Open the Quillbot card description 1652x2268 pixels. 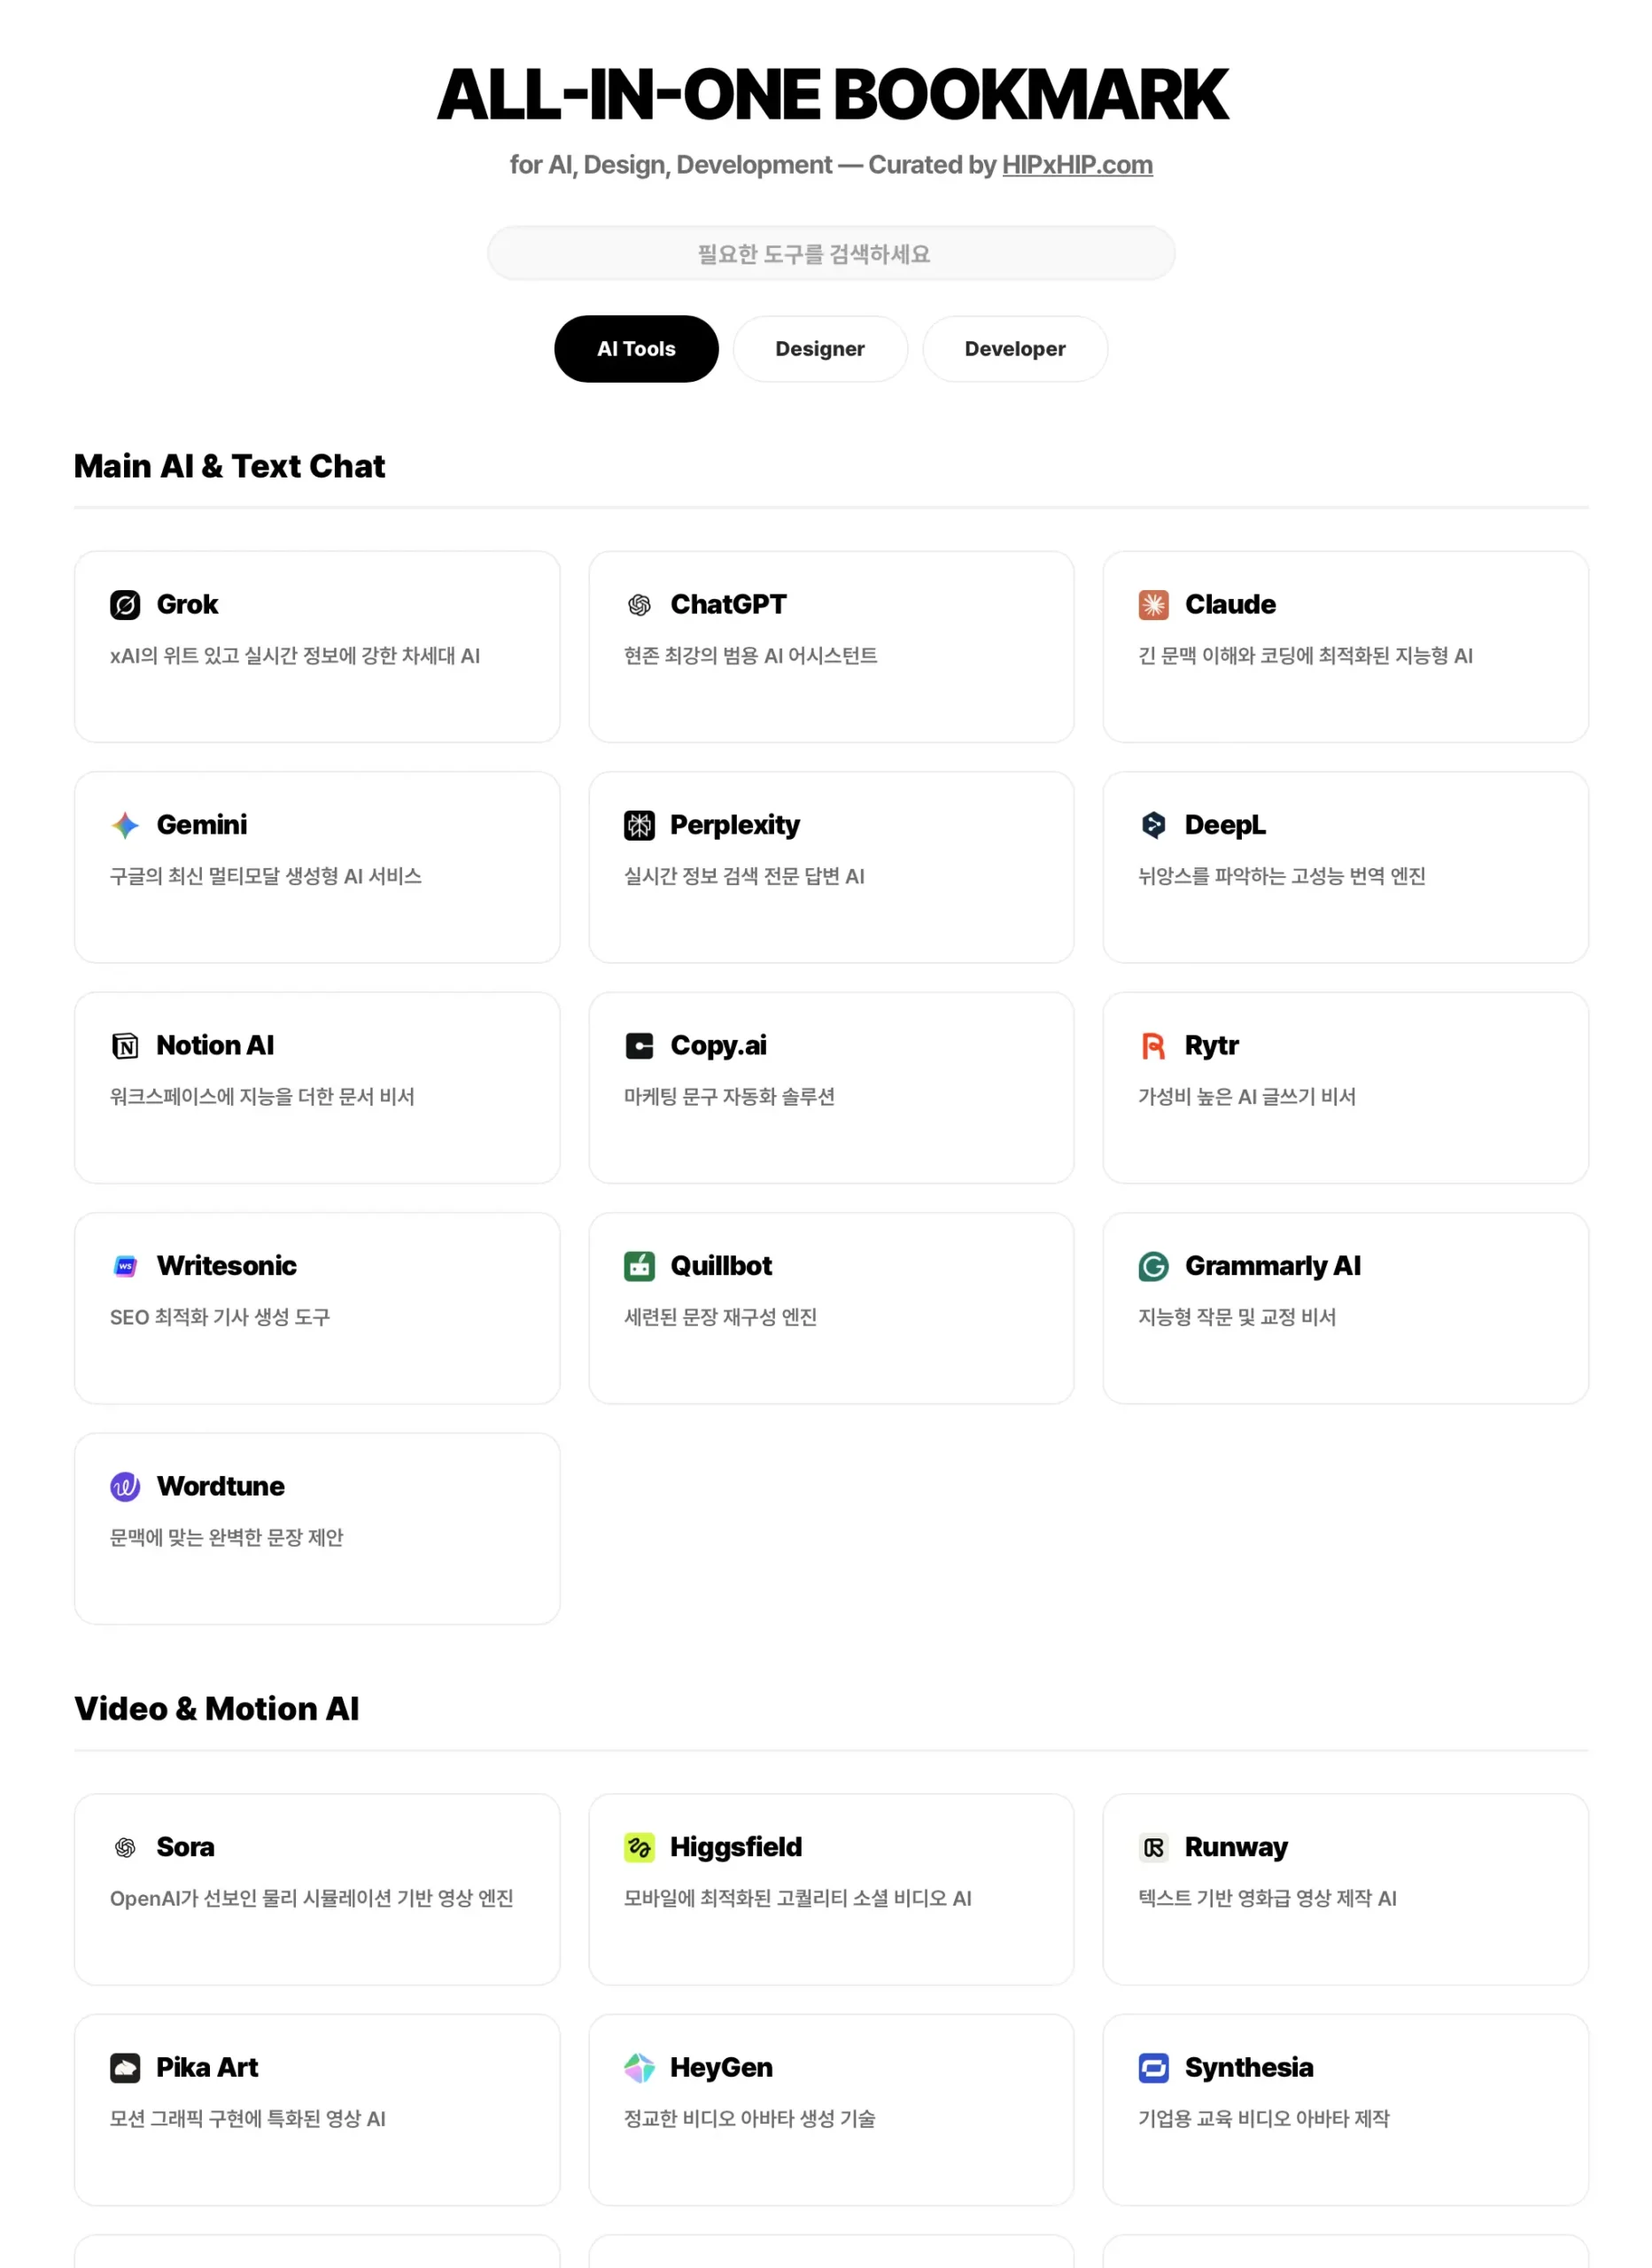point(720,1317)
